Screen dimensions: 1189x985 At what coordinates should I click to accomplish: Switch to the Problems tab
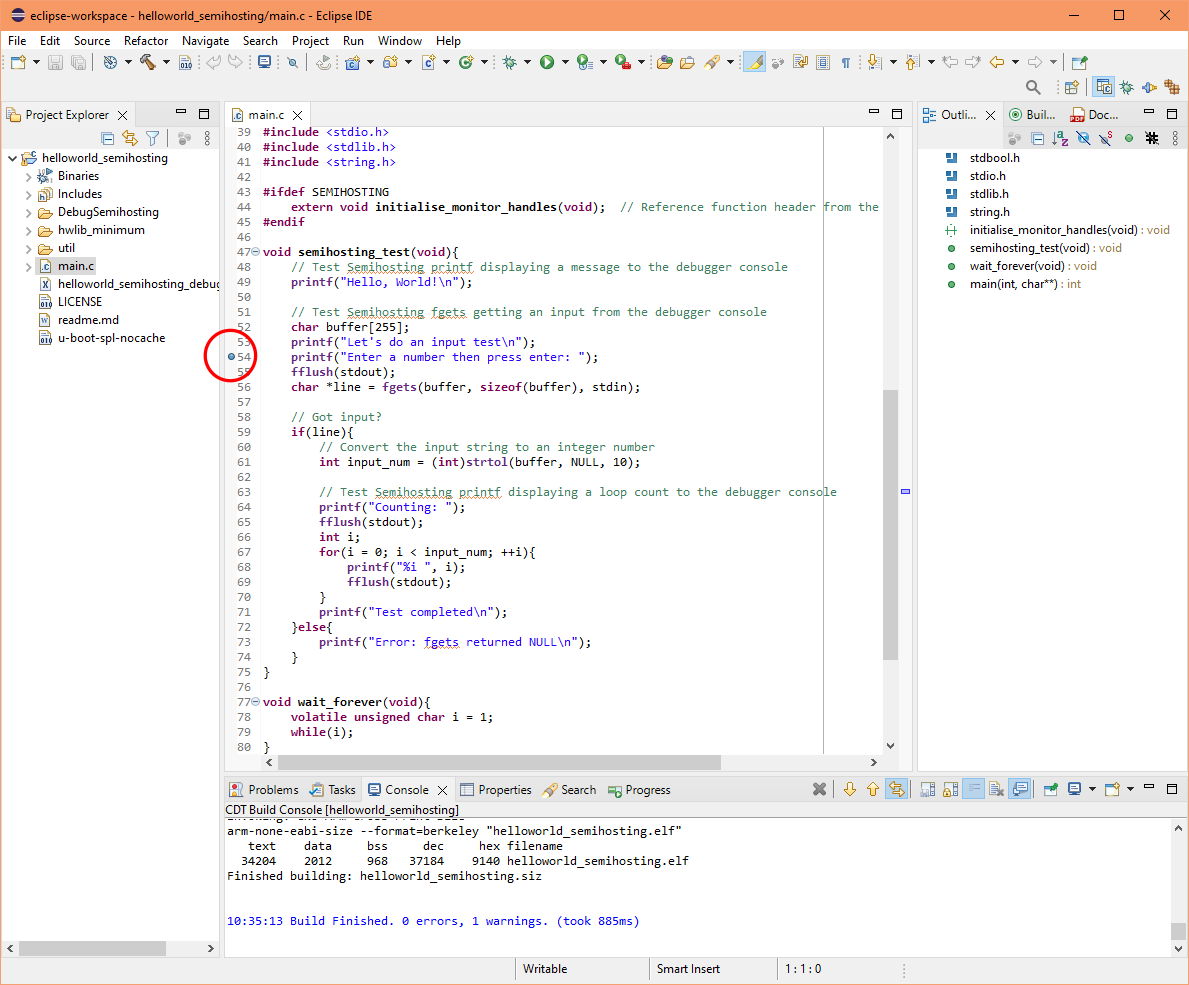[x=272, y=789]
